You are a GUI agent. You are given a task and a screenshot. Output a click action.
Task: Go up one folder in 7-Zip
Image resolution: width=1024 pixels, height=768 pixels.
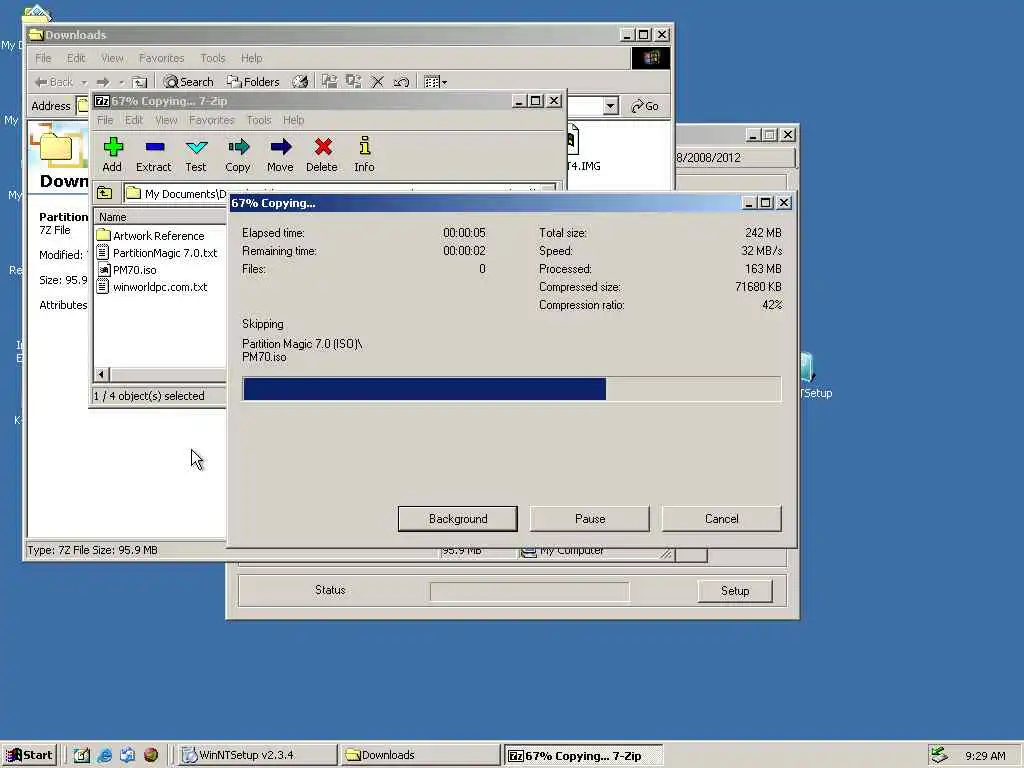point(104,193)
